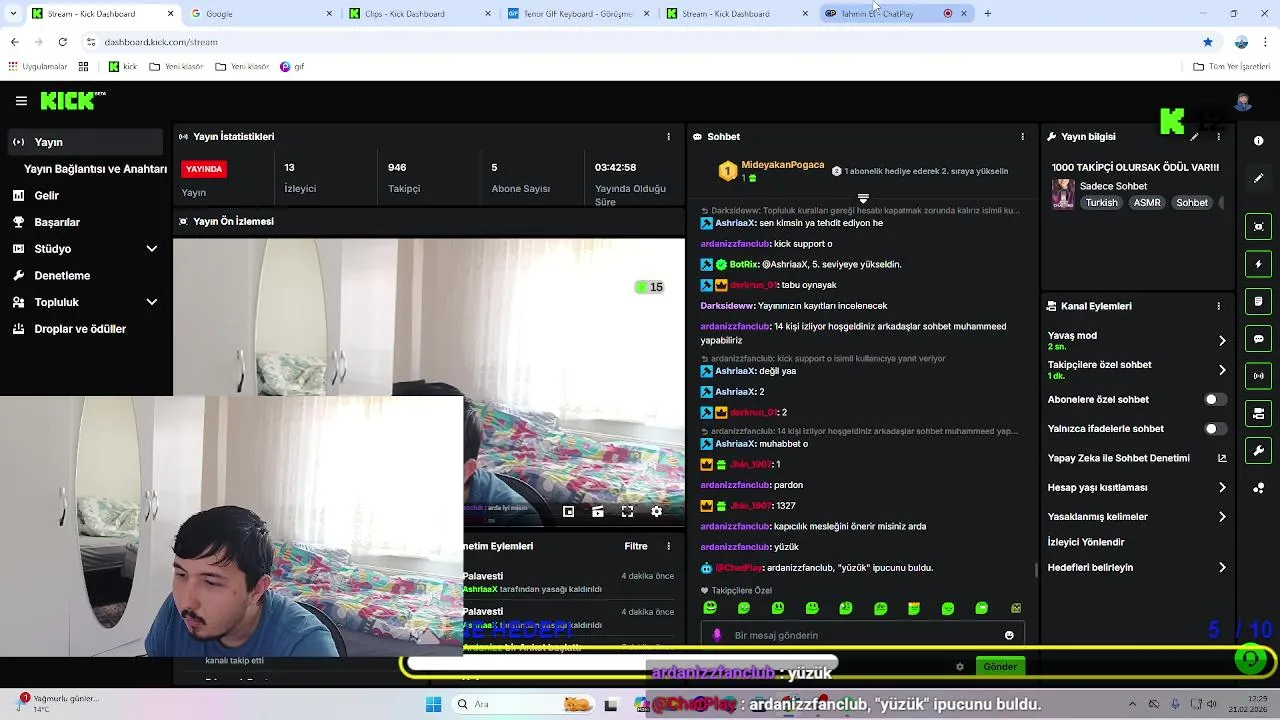Open Windows Start menu
Viewport: 1280px width, 720px height.
(433, 704)
